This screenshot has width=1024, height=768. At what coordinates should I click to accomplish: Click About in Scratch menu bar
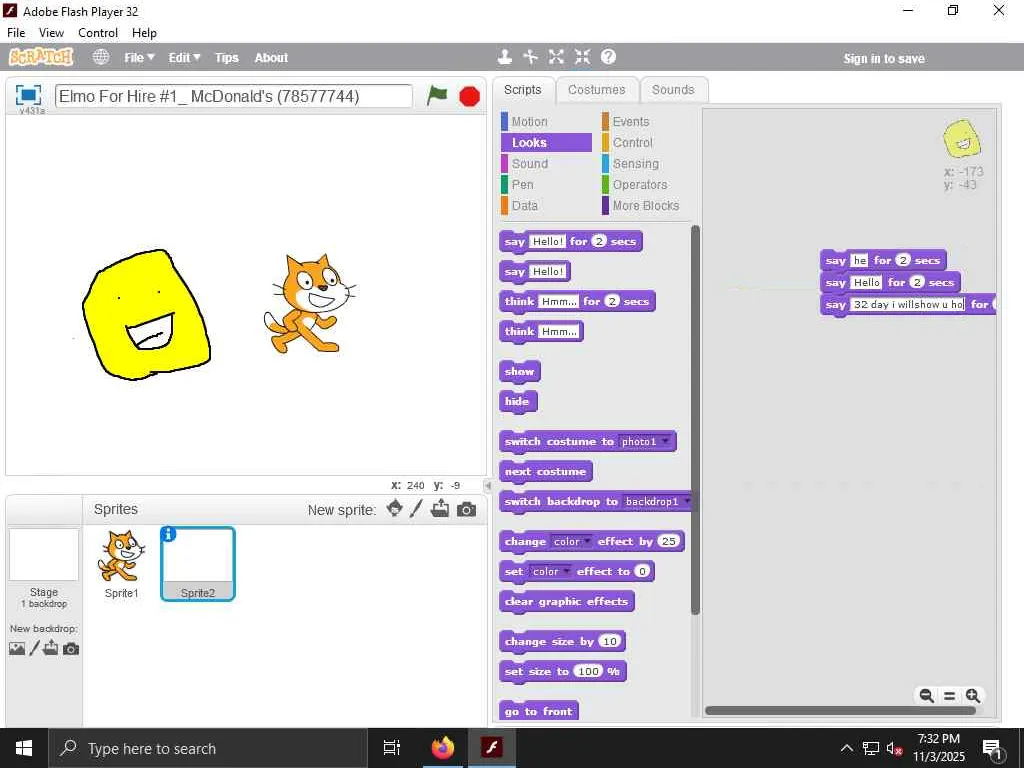coord(271,57)
